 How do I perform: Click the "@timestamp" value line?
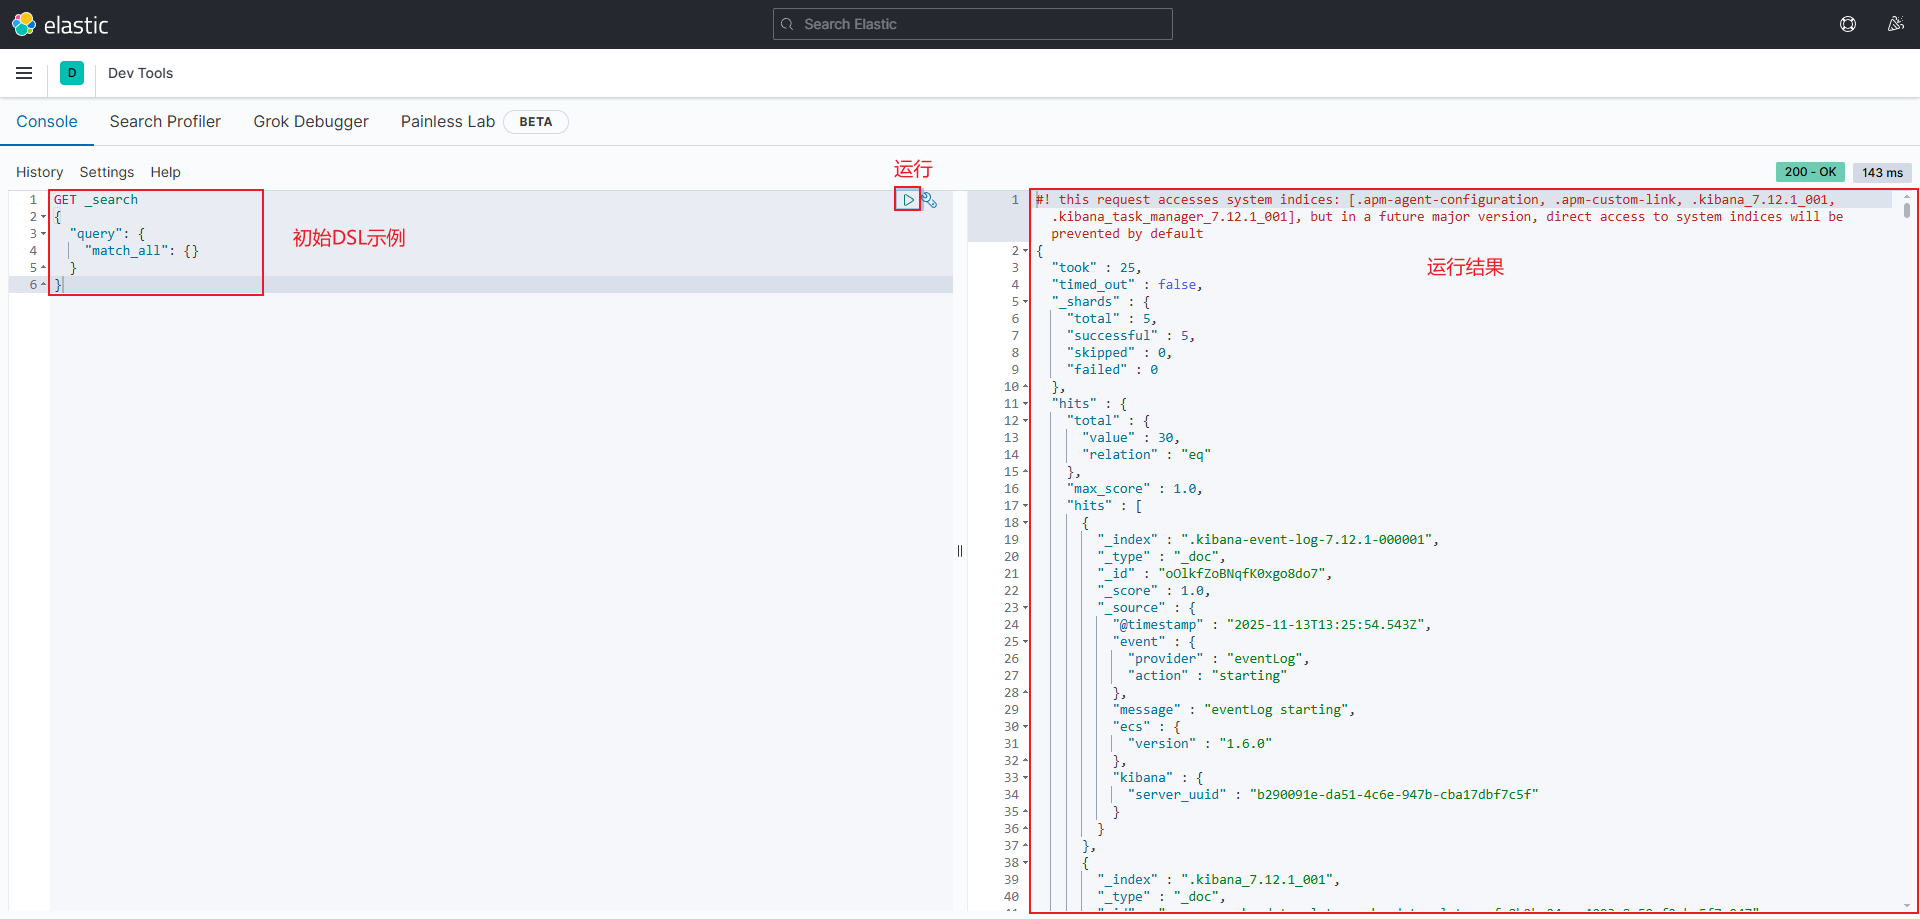coord(1272,625)
